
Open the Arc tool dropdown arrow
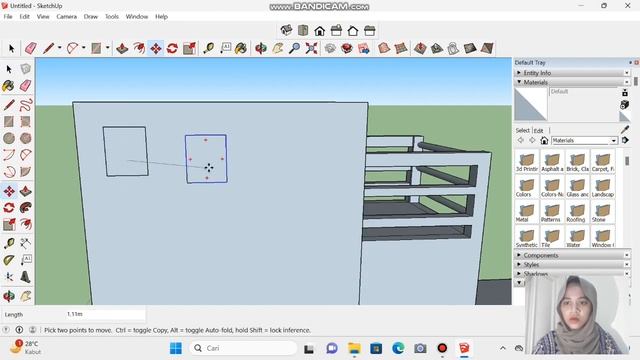84,48
